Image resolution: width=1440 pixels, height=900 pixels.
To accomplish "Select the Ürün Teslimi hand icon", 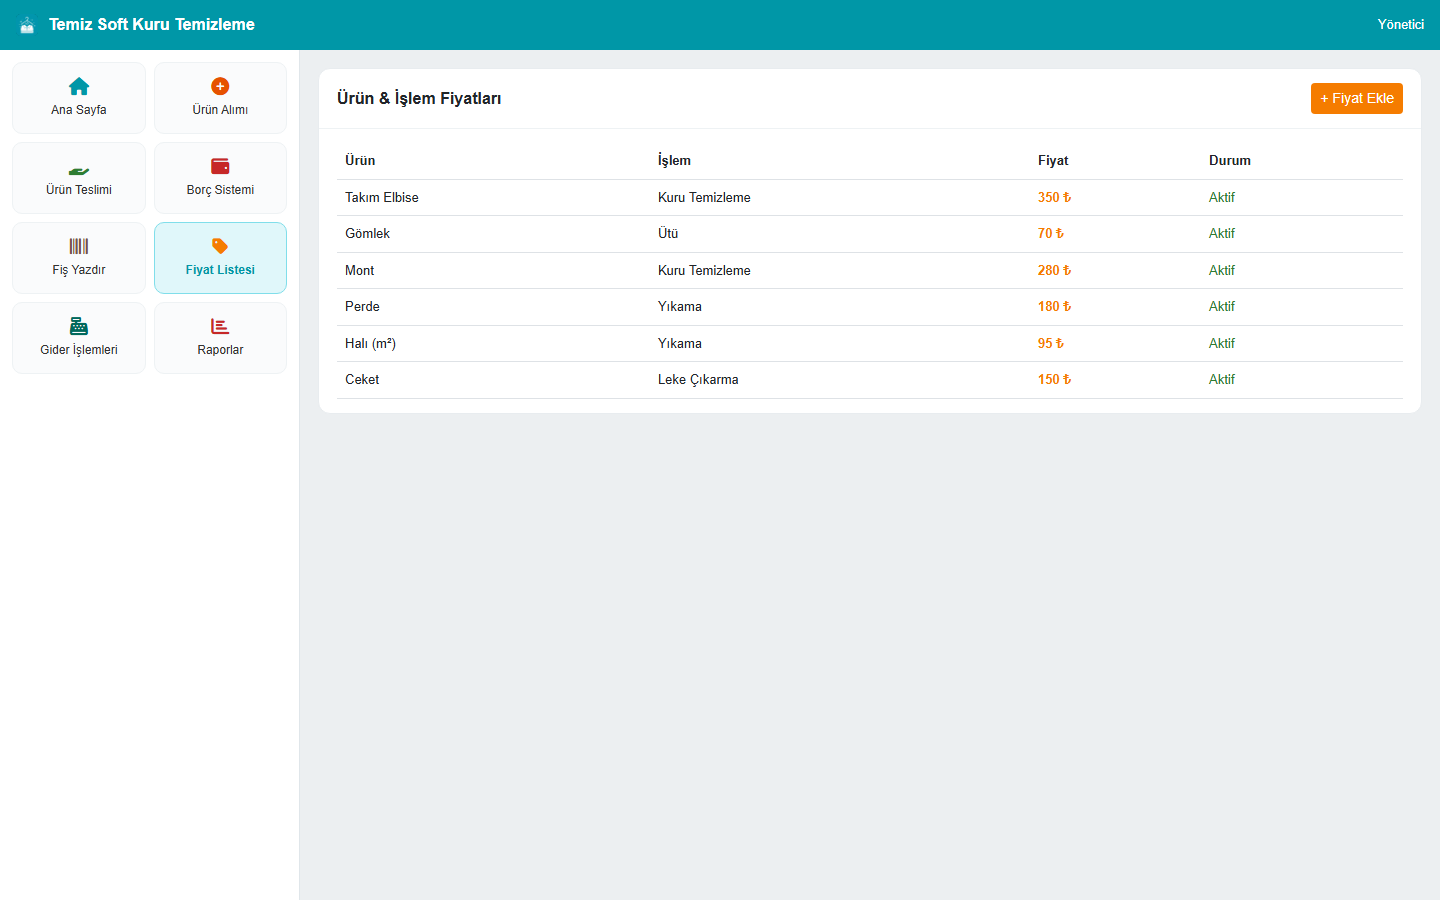I will coord(79,170).
